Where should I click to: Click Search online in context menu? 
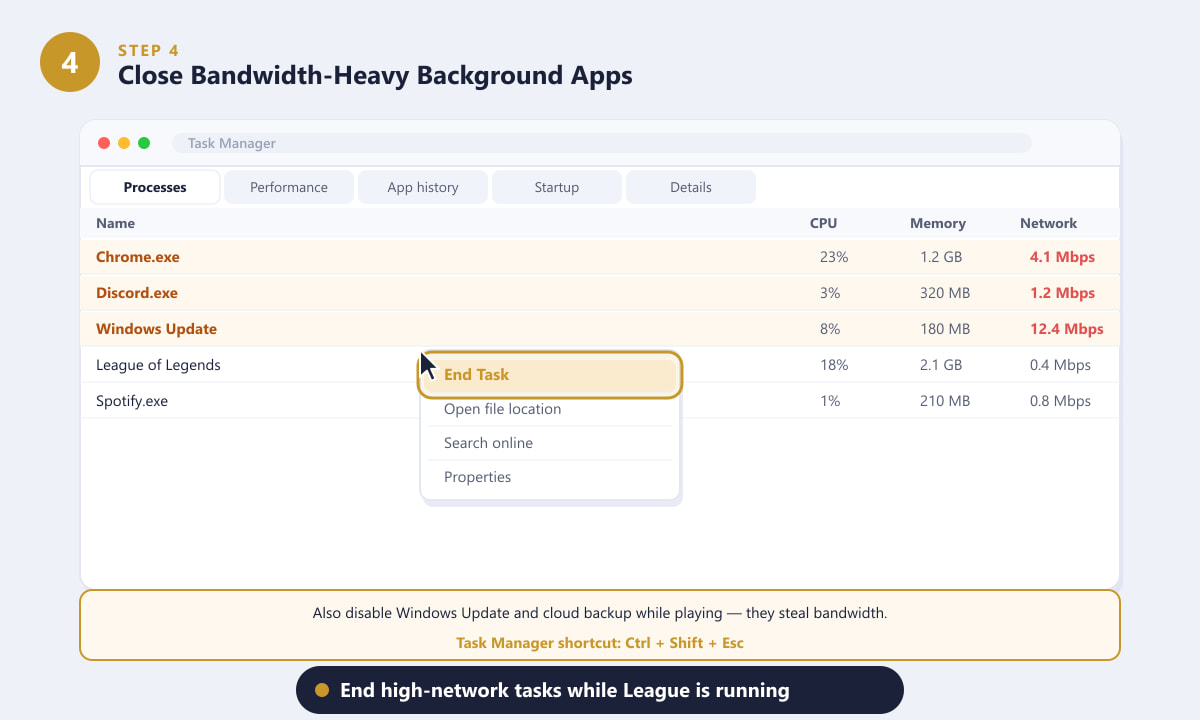pos(550,443)
